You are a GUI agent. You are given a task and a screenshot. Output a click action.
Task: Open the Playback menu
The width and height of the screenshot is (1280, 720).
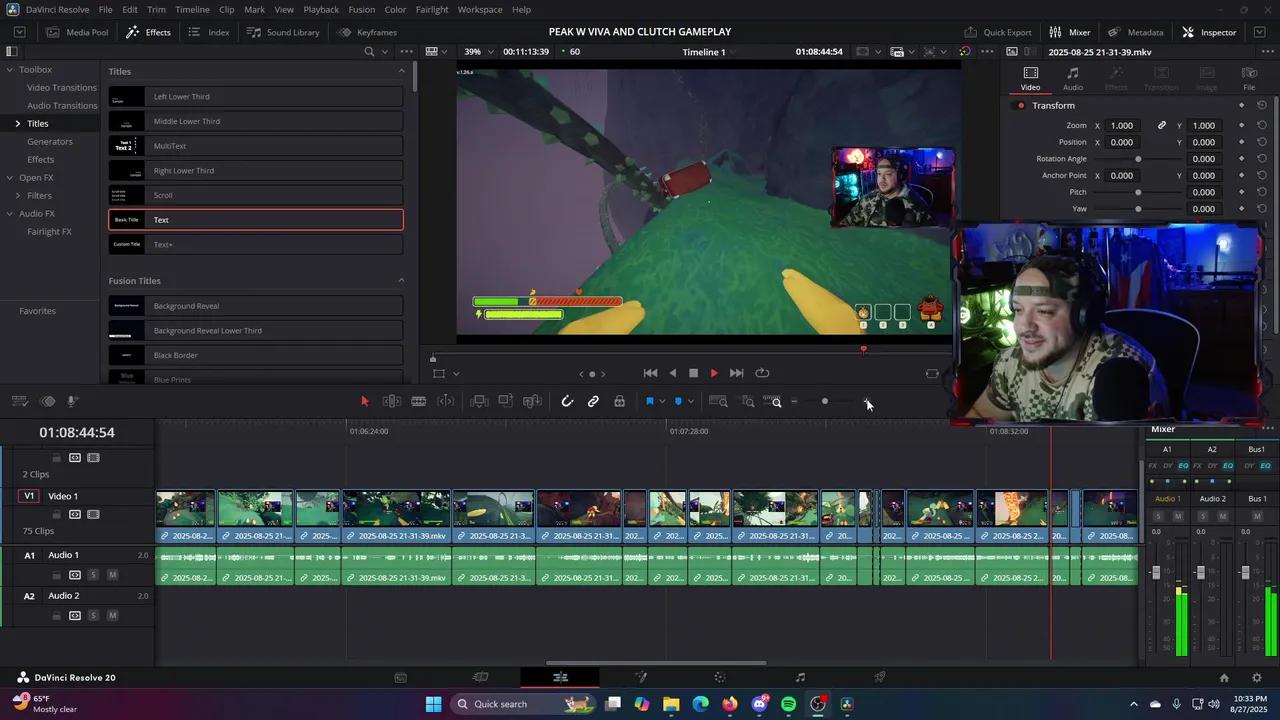[x=321, y=9]
